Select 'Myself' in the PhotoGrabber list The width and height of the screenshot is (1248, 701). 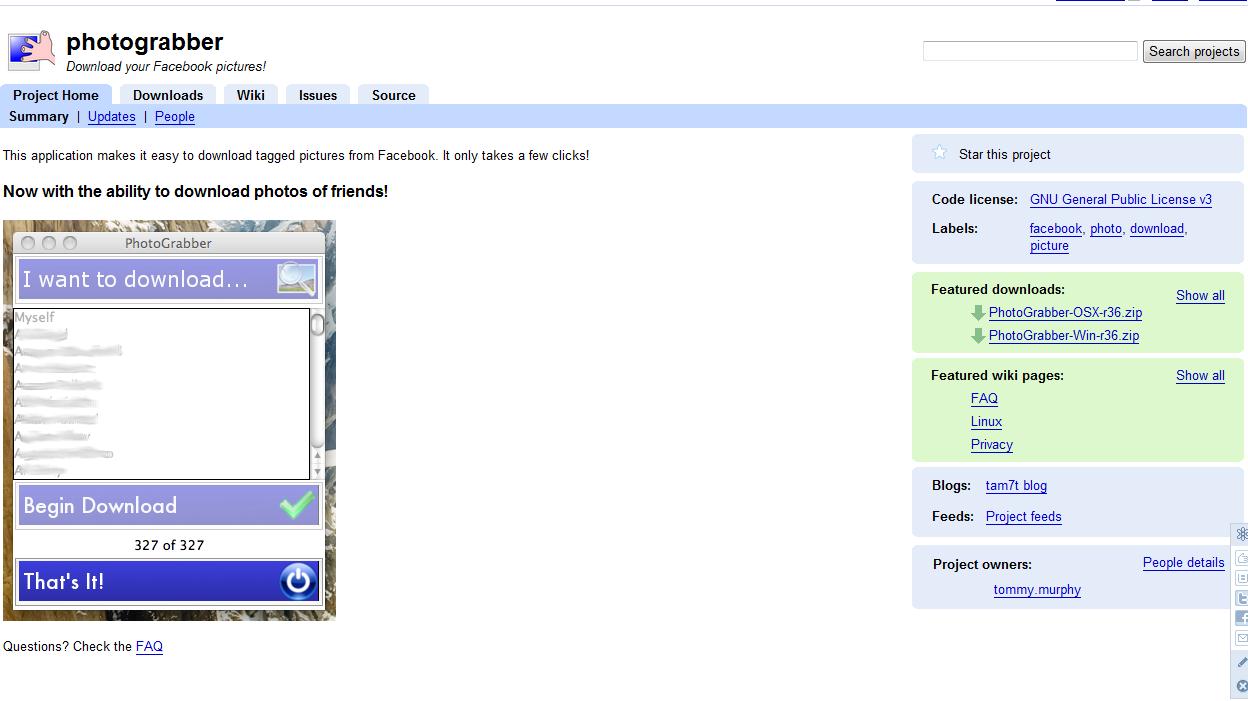35,317
